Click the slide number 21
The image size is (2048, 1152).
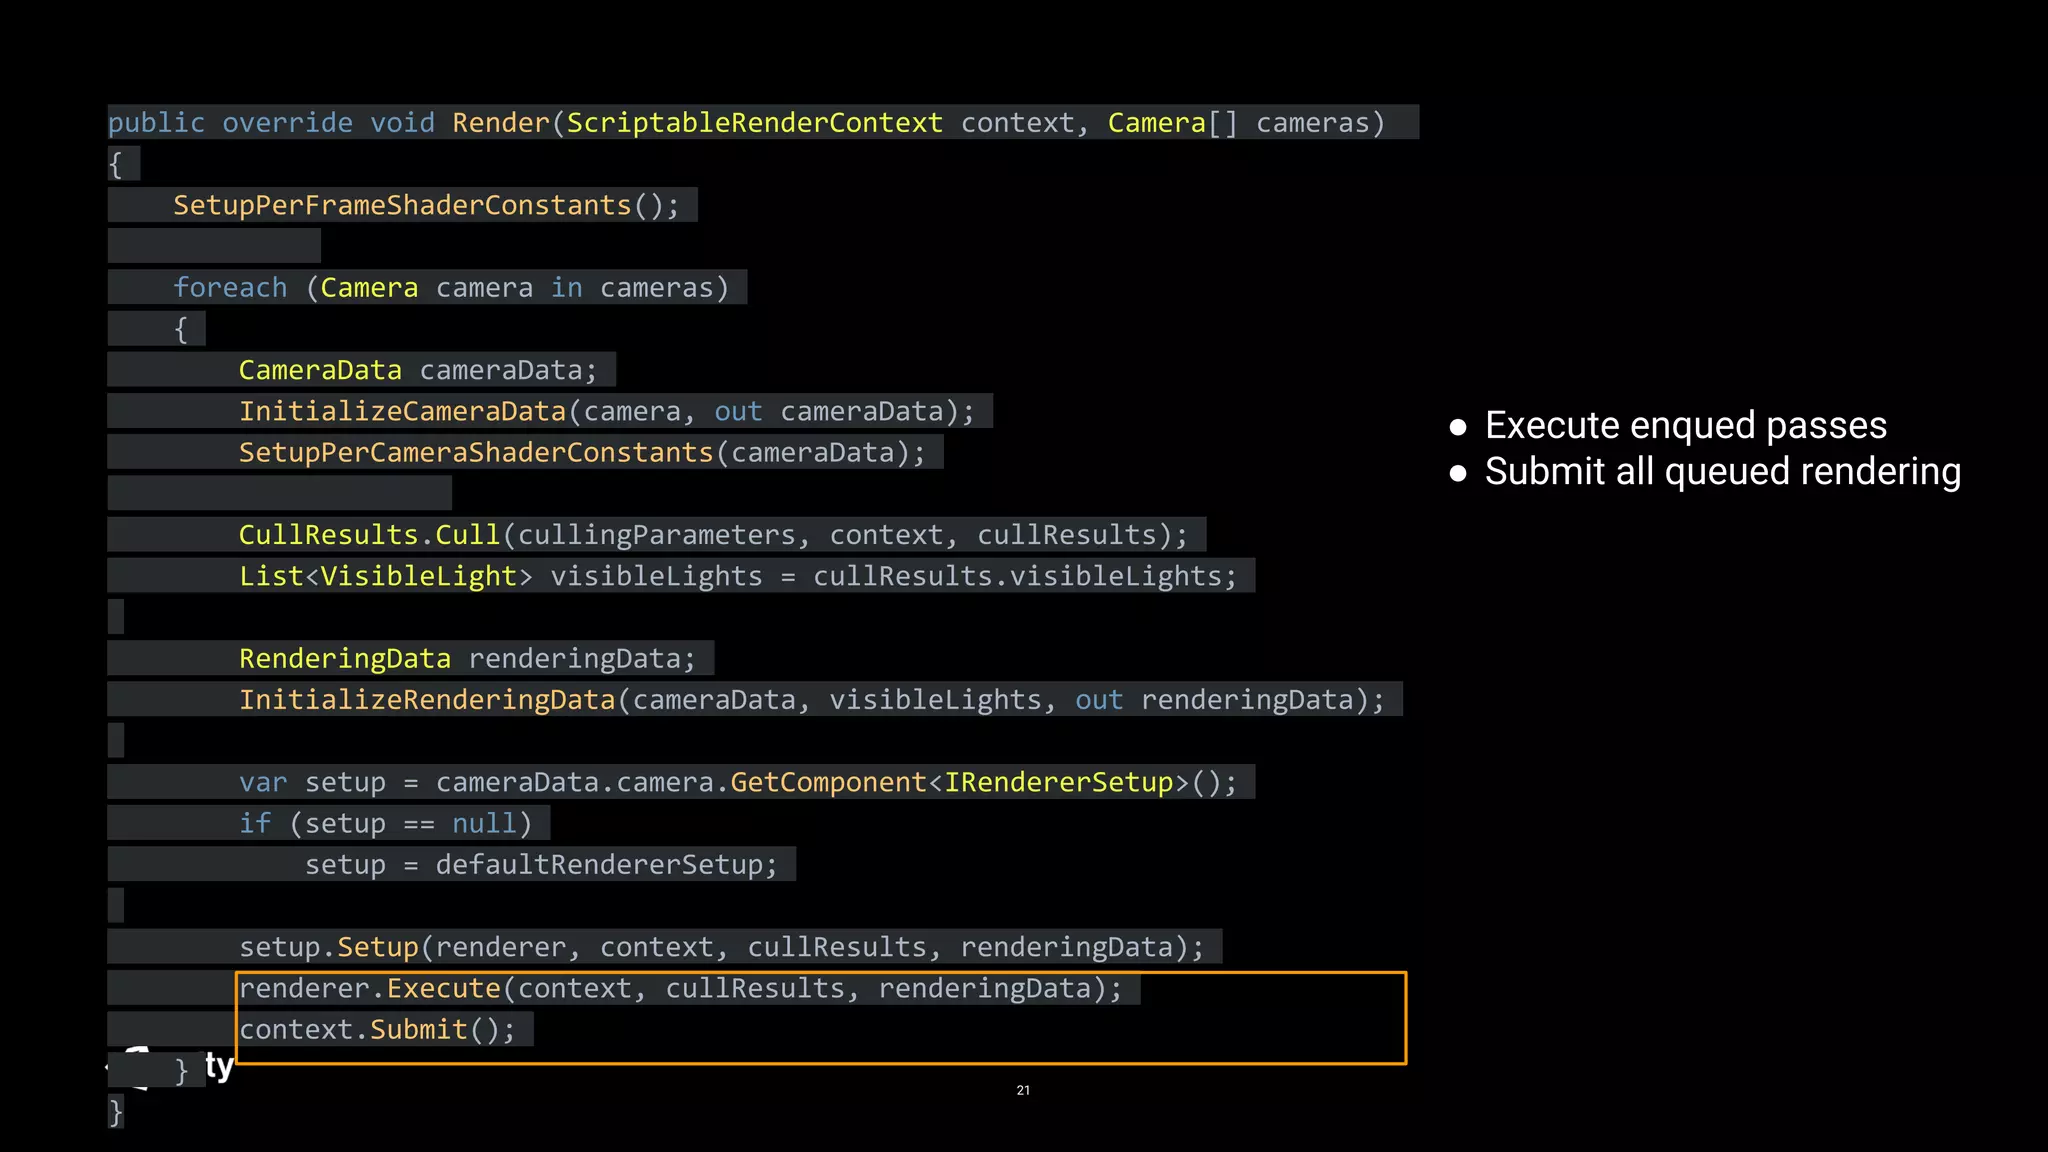pyautogui.click(x=1023, y=1090)
